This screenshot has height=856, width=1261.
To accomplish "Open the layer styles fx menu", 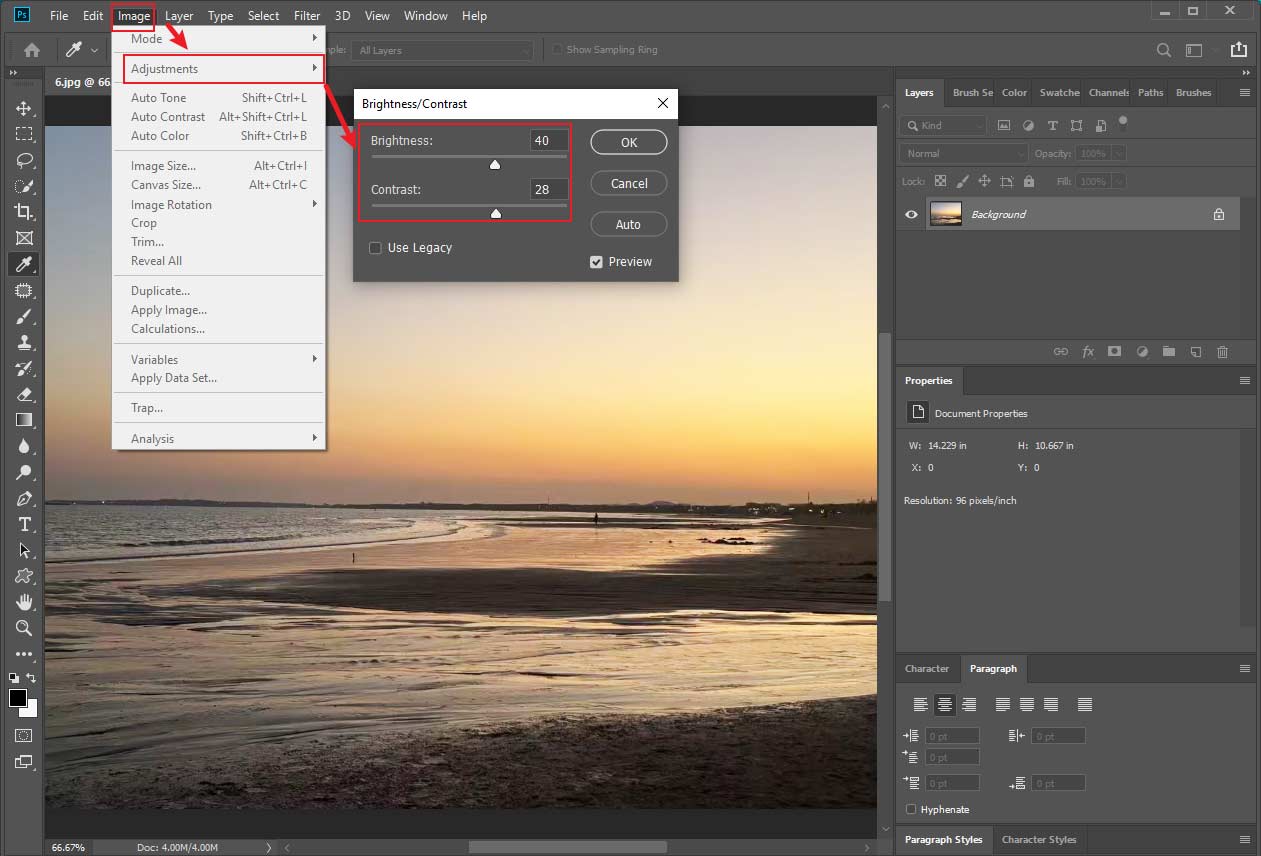I will [1088, 351].
